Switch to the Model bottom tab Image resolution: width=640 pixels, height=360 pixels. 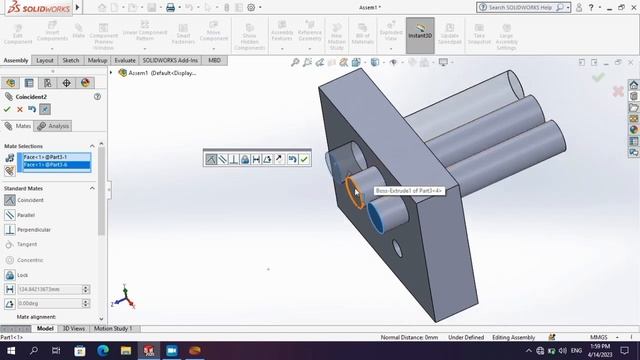pos(45,328)
